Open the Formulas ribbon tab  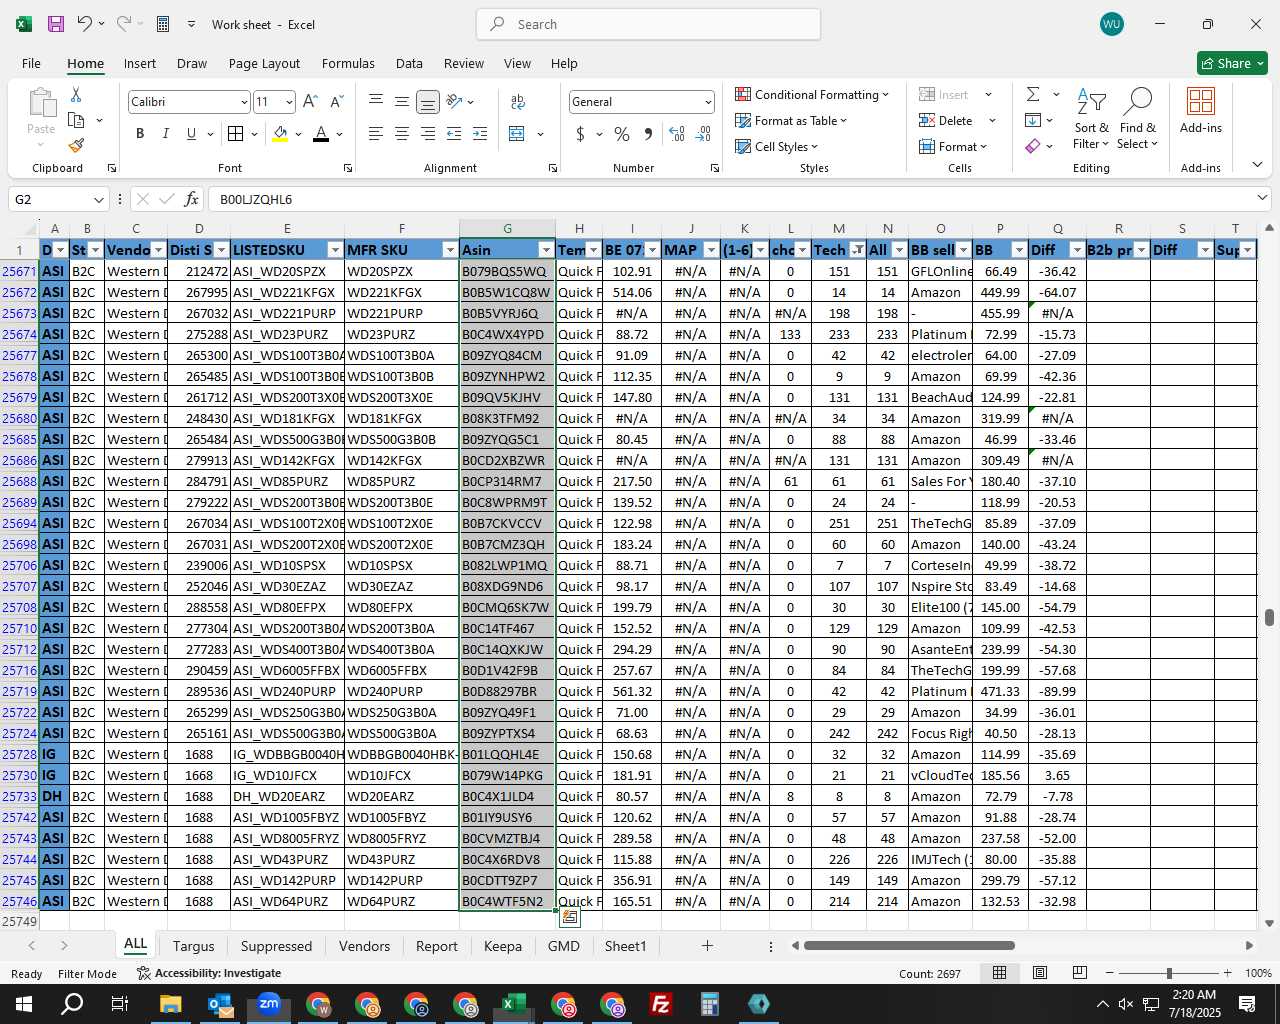tap(348, 63)
